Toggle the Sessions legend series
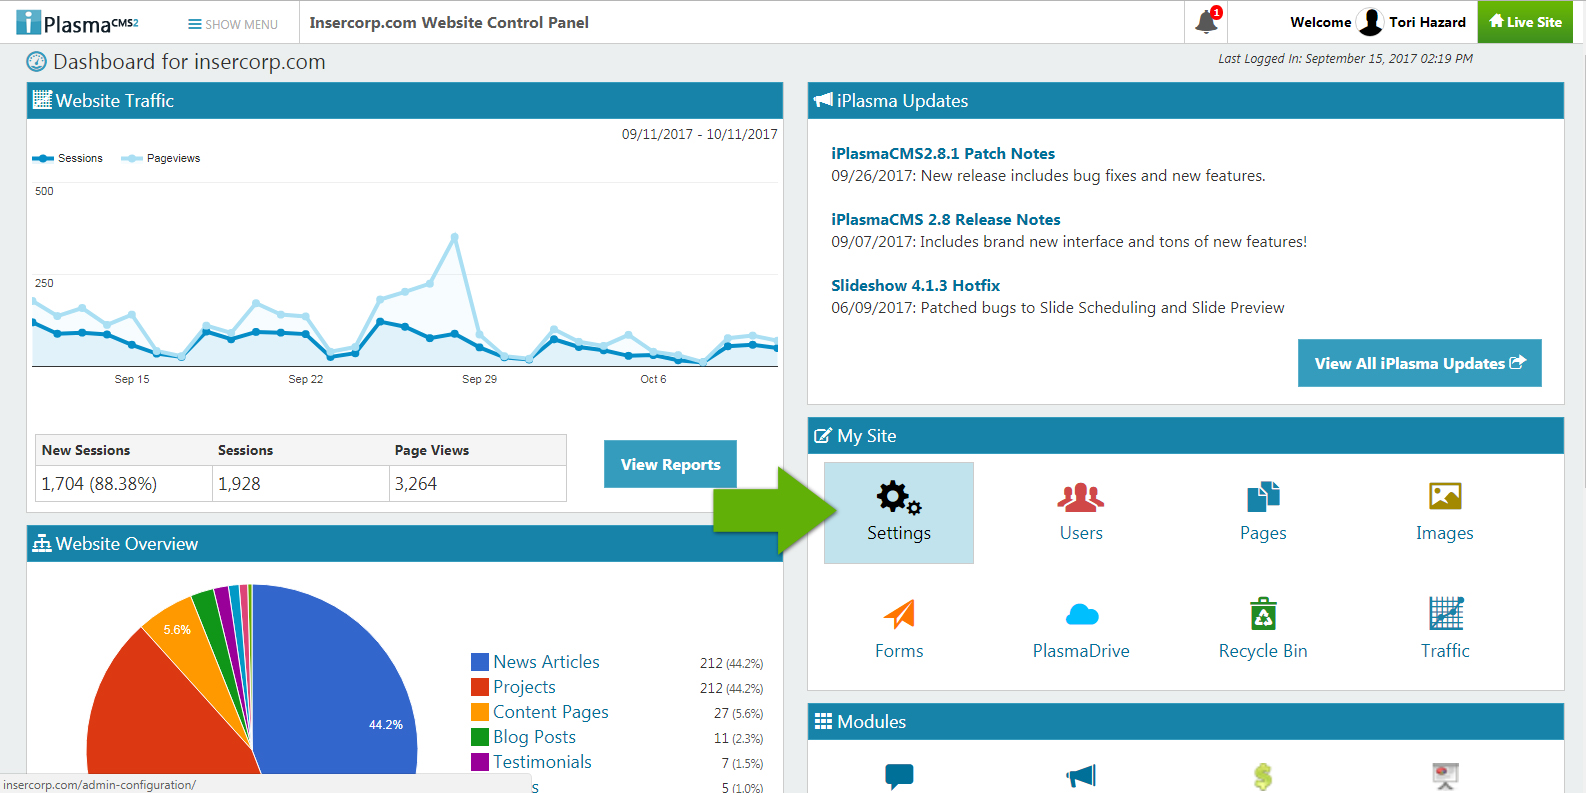Screen dimensions: 1586x793 [x=67, y=158]
